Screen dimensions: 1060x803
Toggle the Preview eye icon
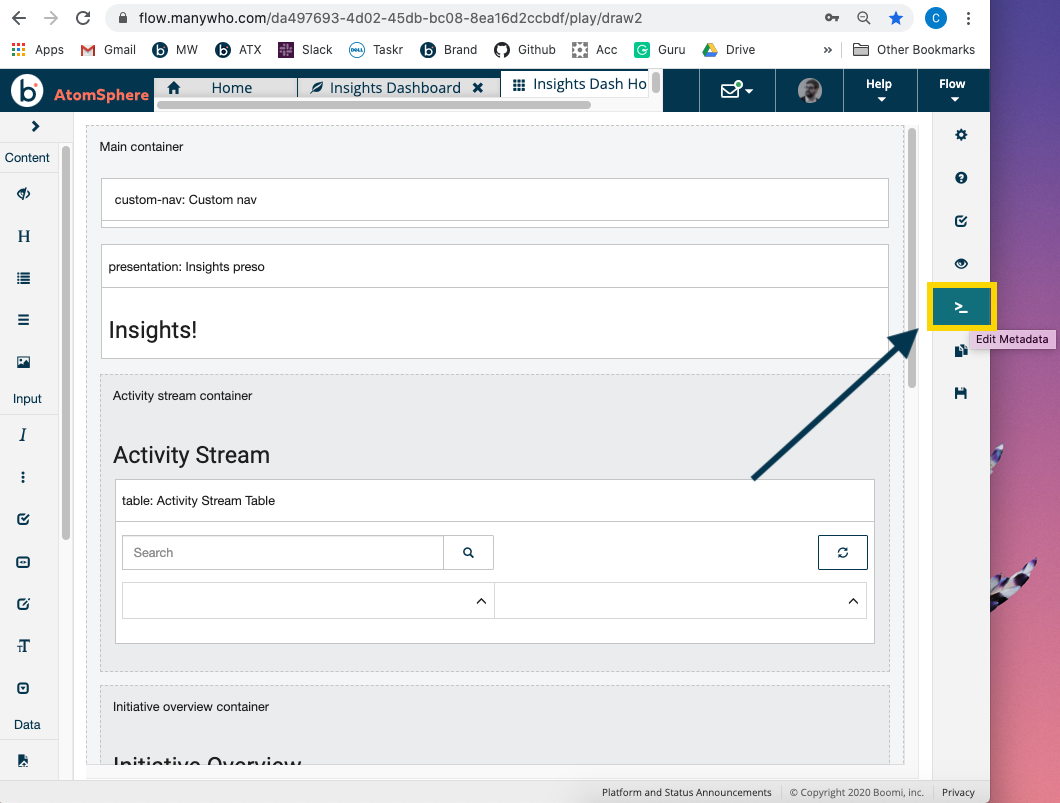coord(960,264)
